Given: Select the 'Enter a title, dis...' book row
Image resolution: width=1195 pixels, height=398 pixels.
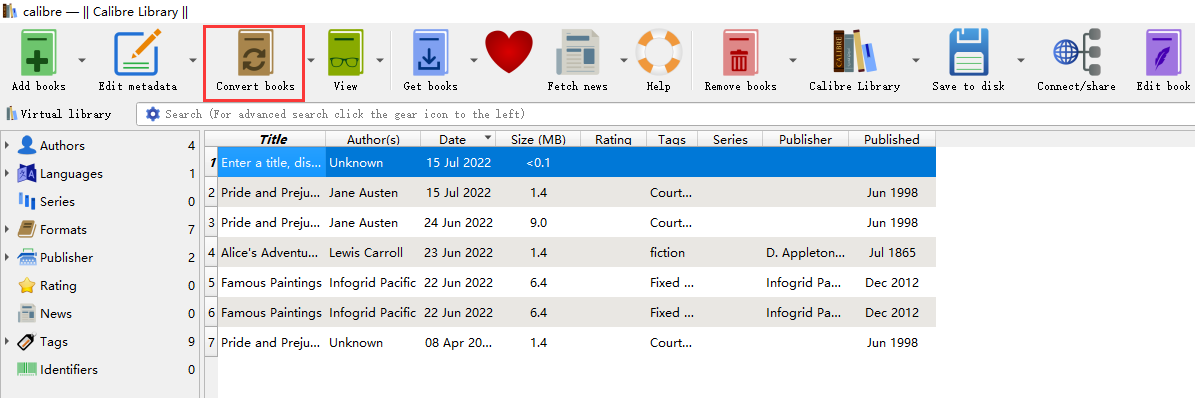Looking at the screenshot, I should pos(576,162).
